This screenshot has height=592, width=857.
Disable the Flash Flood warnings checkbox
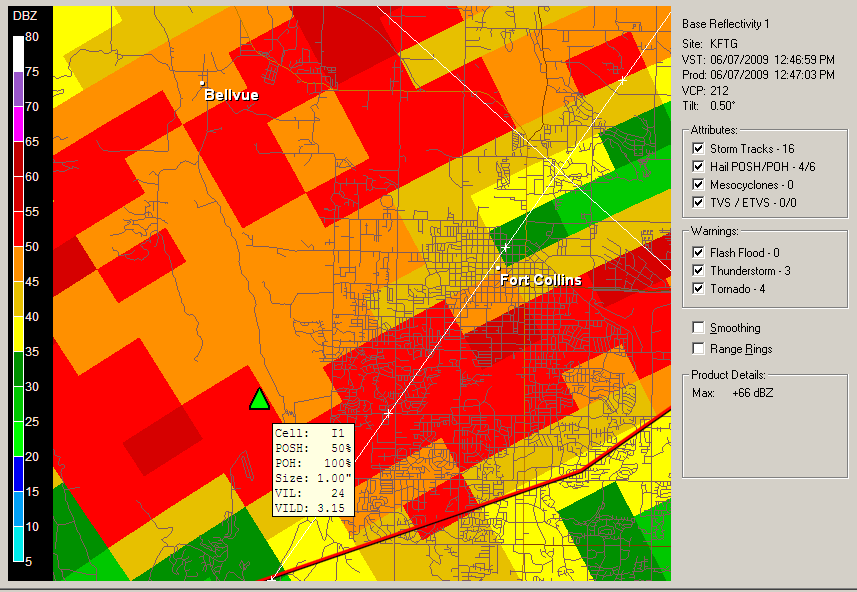click(x=698, y=252)
